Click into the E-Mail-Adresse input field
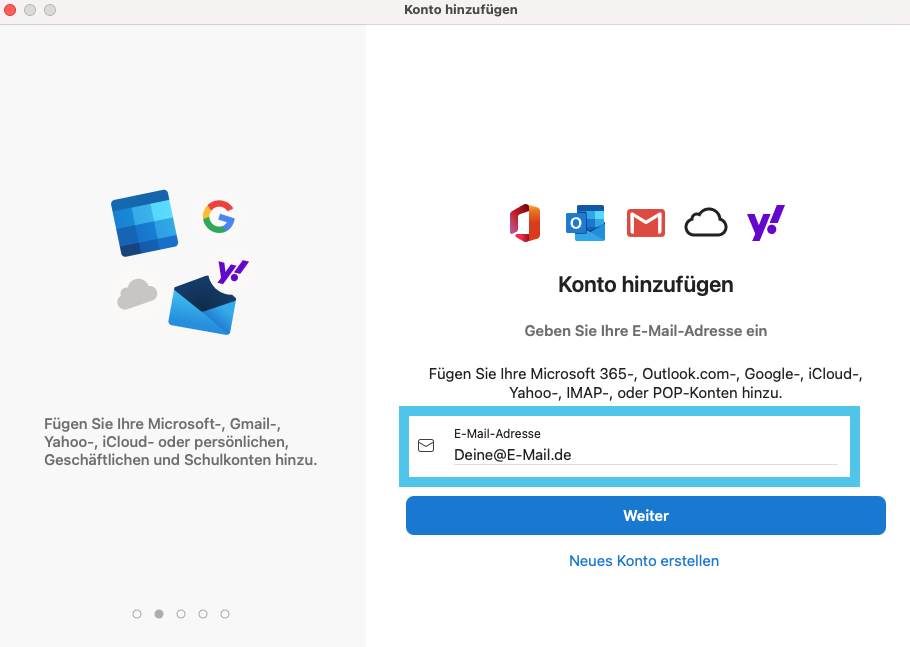 [x=645, y=454]
